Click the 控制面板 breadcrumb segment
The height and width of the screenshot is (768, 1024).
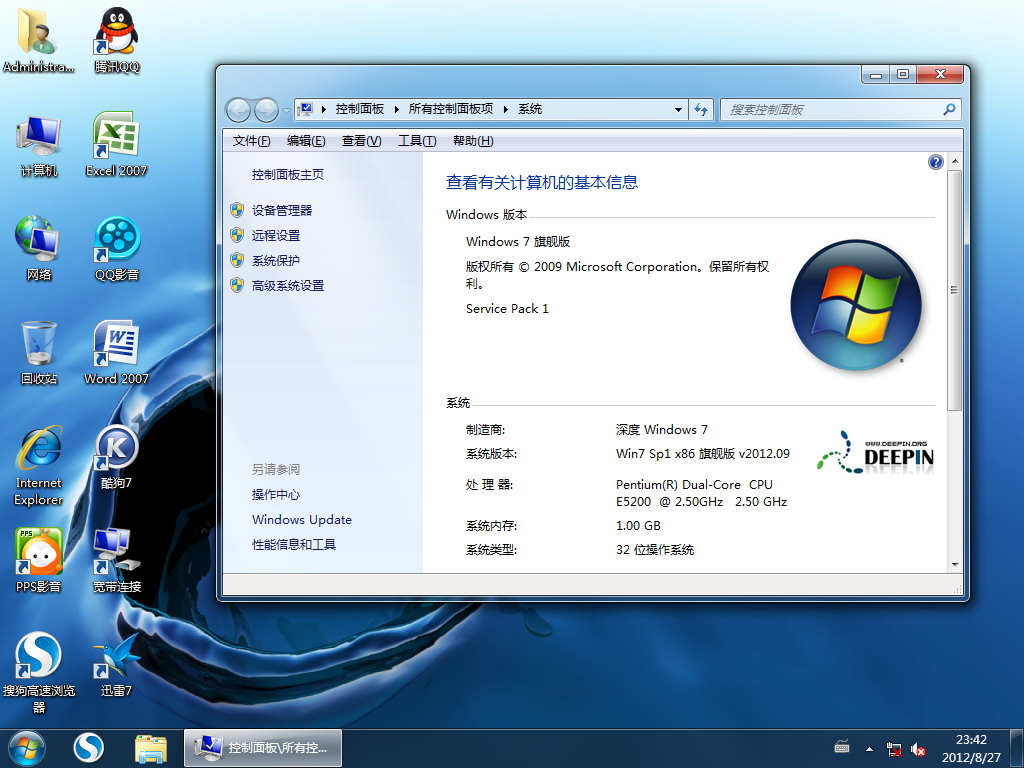pos(360,109)
